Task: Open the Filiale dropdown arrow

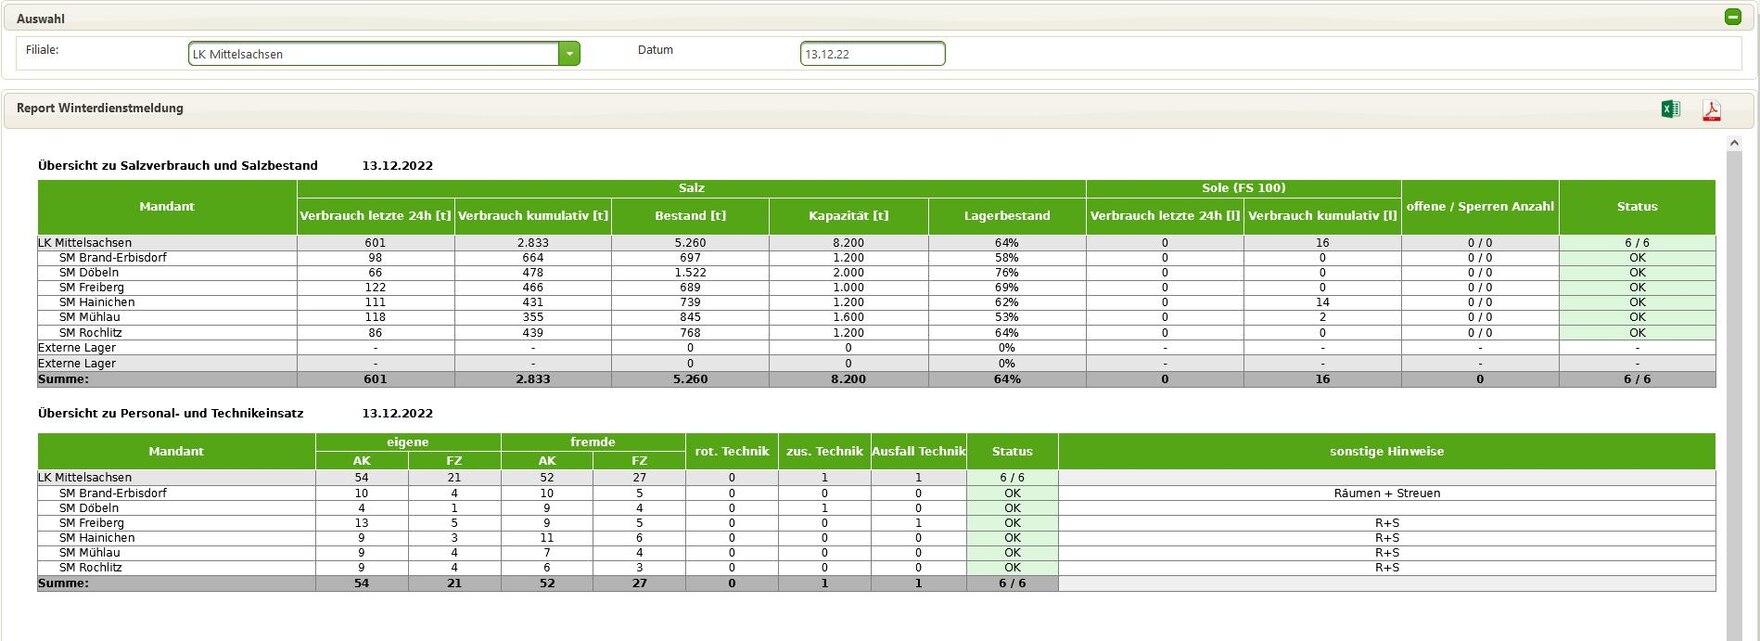Action: pos(569,54)
